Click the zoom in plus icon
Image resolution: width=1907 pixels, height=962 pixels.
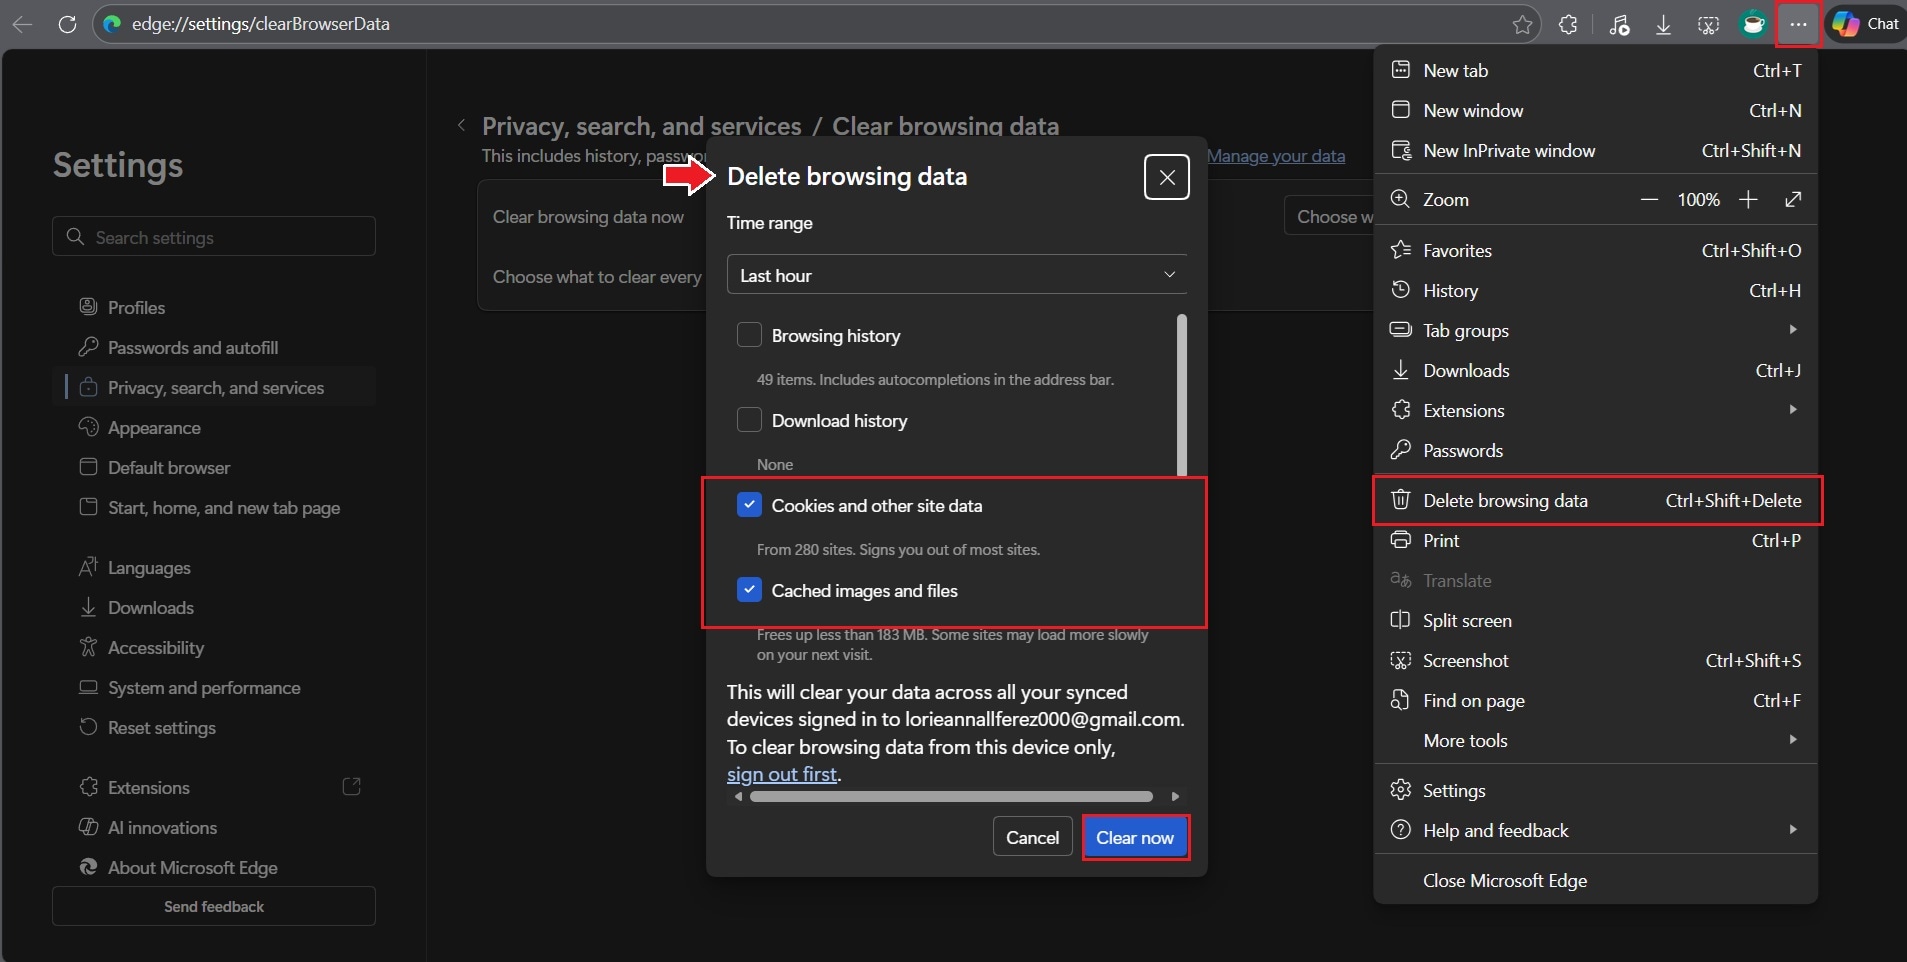point(1748,200)
